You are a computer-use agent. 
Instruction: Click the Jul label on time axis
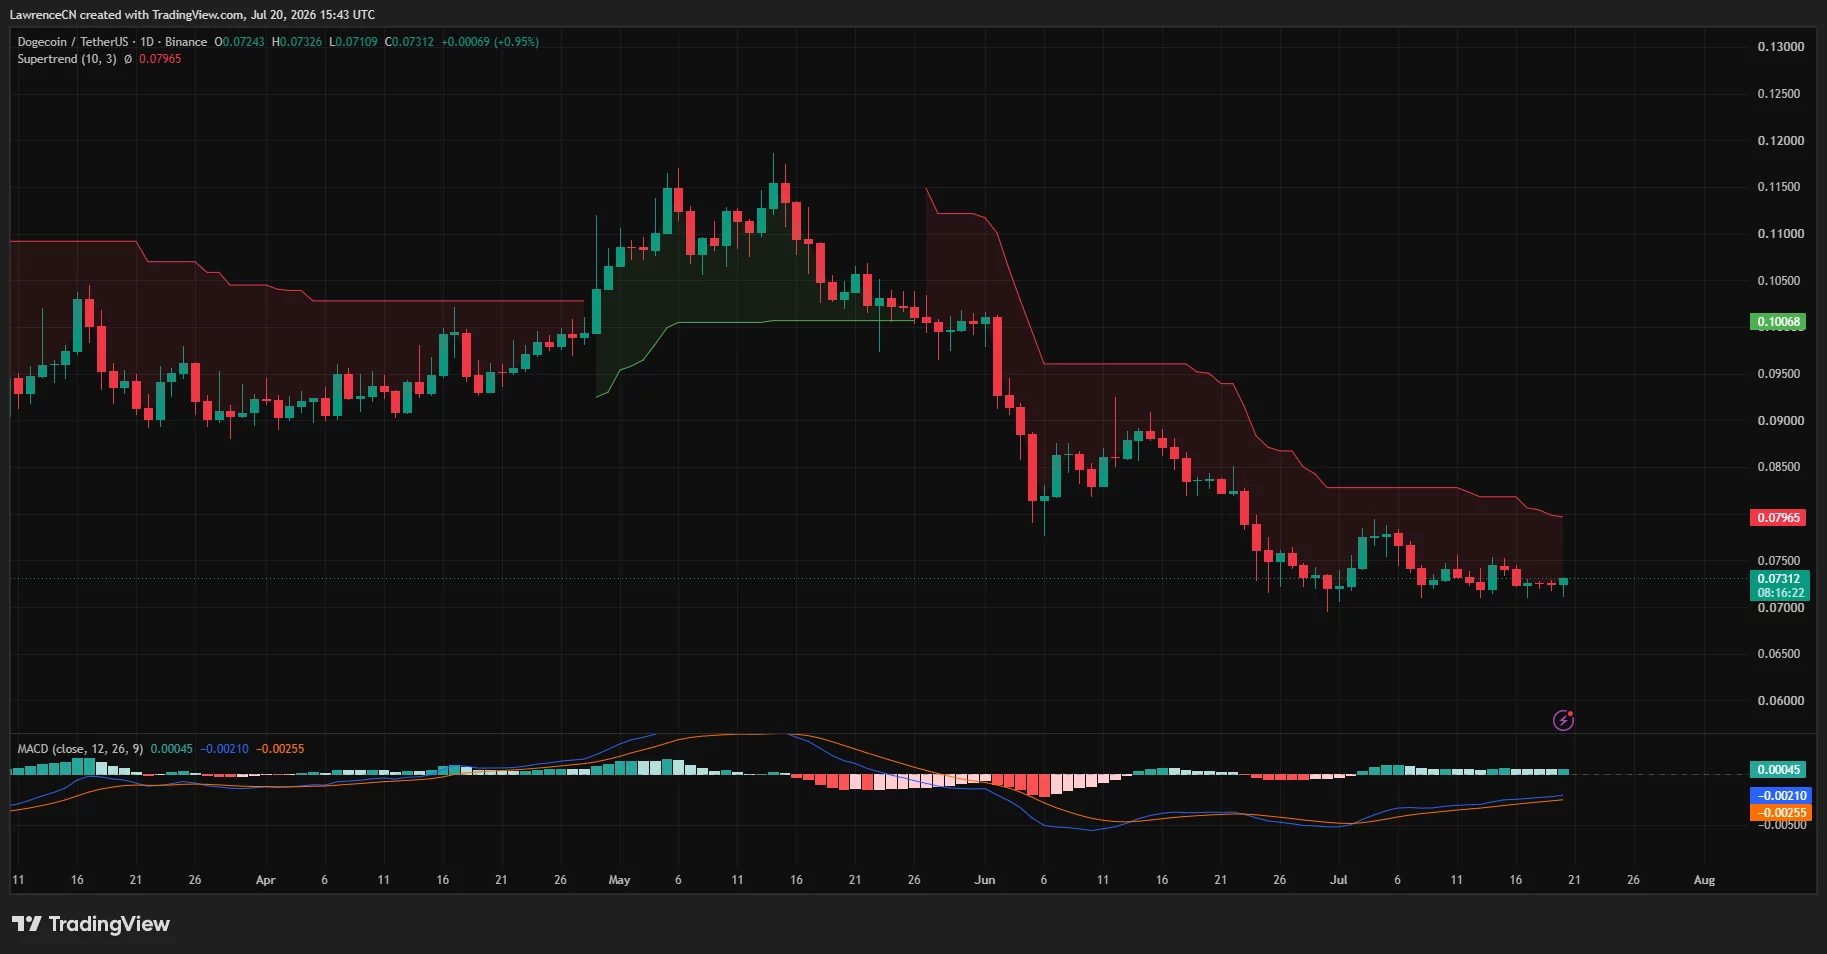pos(1338,880)
